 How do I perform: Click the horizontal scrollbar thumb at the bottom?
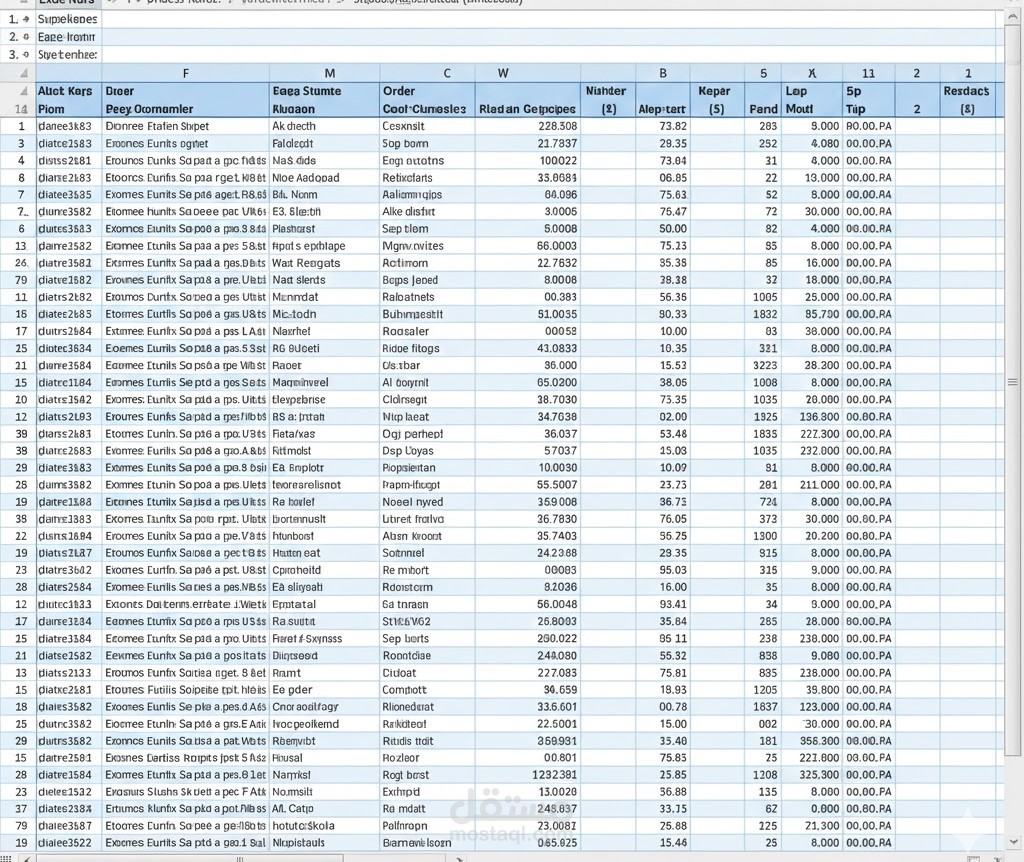tap(240, 858)
